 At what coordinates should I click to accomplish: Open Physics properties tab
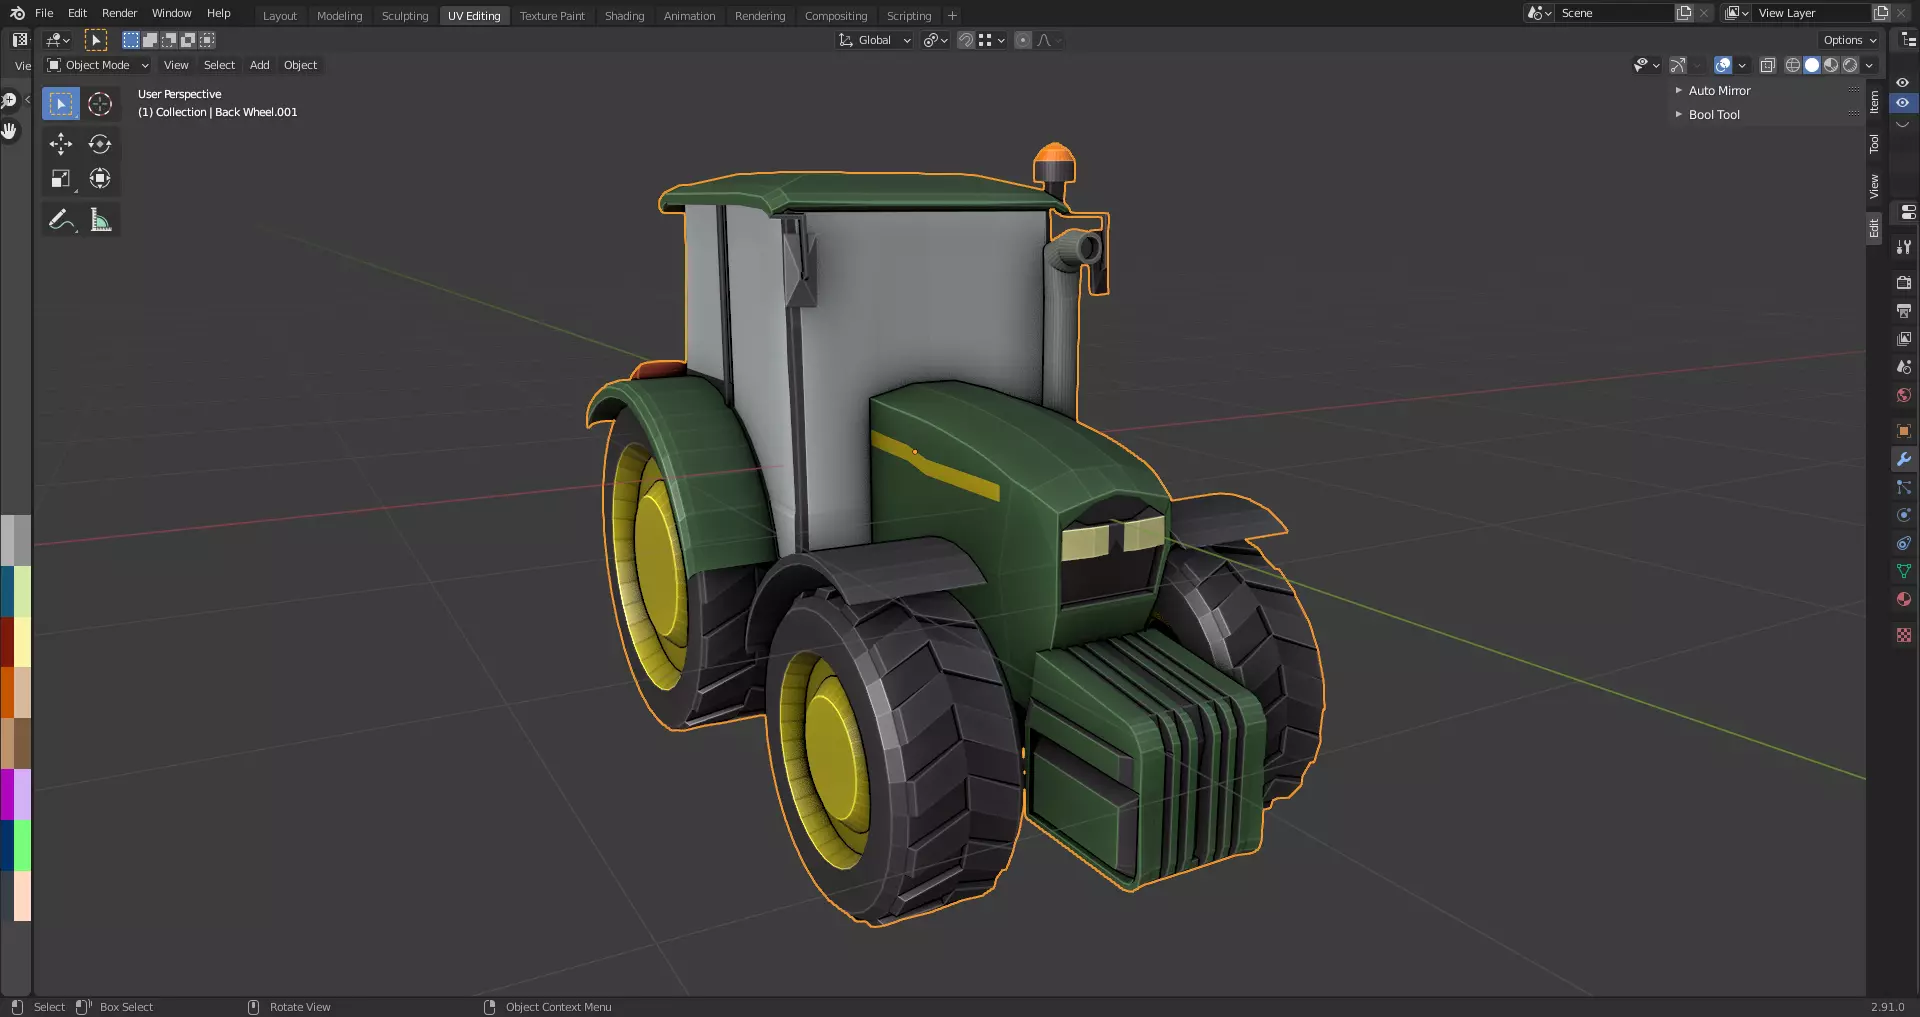tap(1904, 515)
